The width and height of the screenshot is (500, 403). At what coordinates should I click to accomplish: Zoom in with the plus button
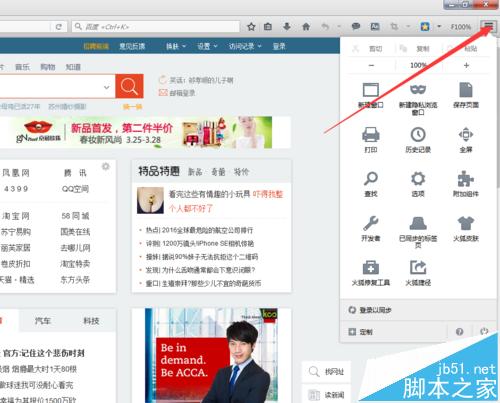(x=466, y=65)
